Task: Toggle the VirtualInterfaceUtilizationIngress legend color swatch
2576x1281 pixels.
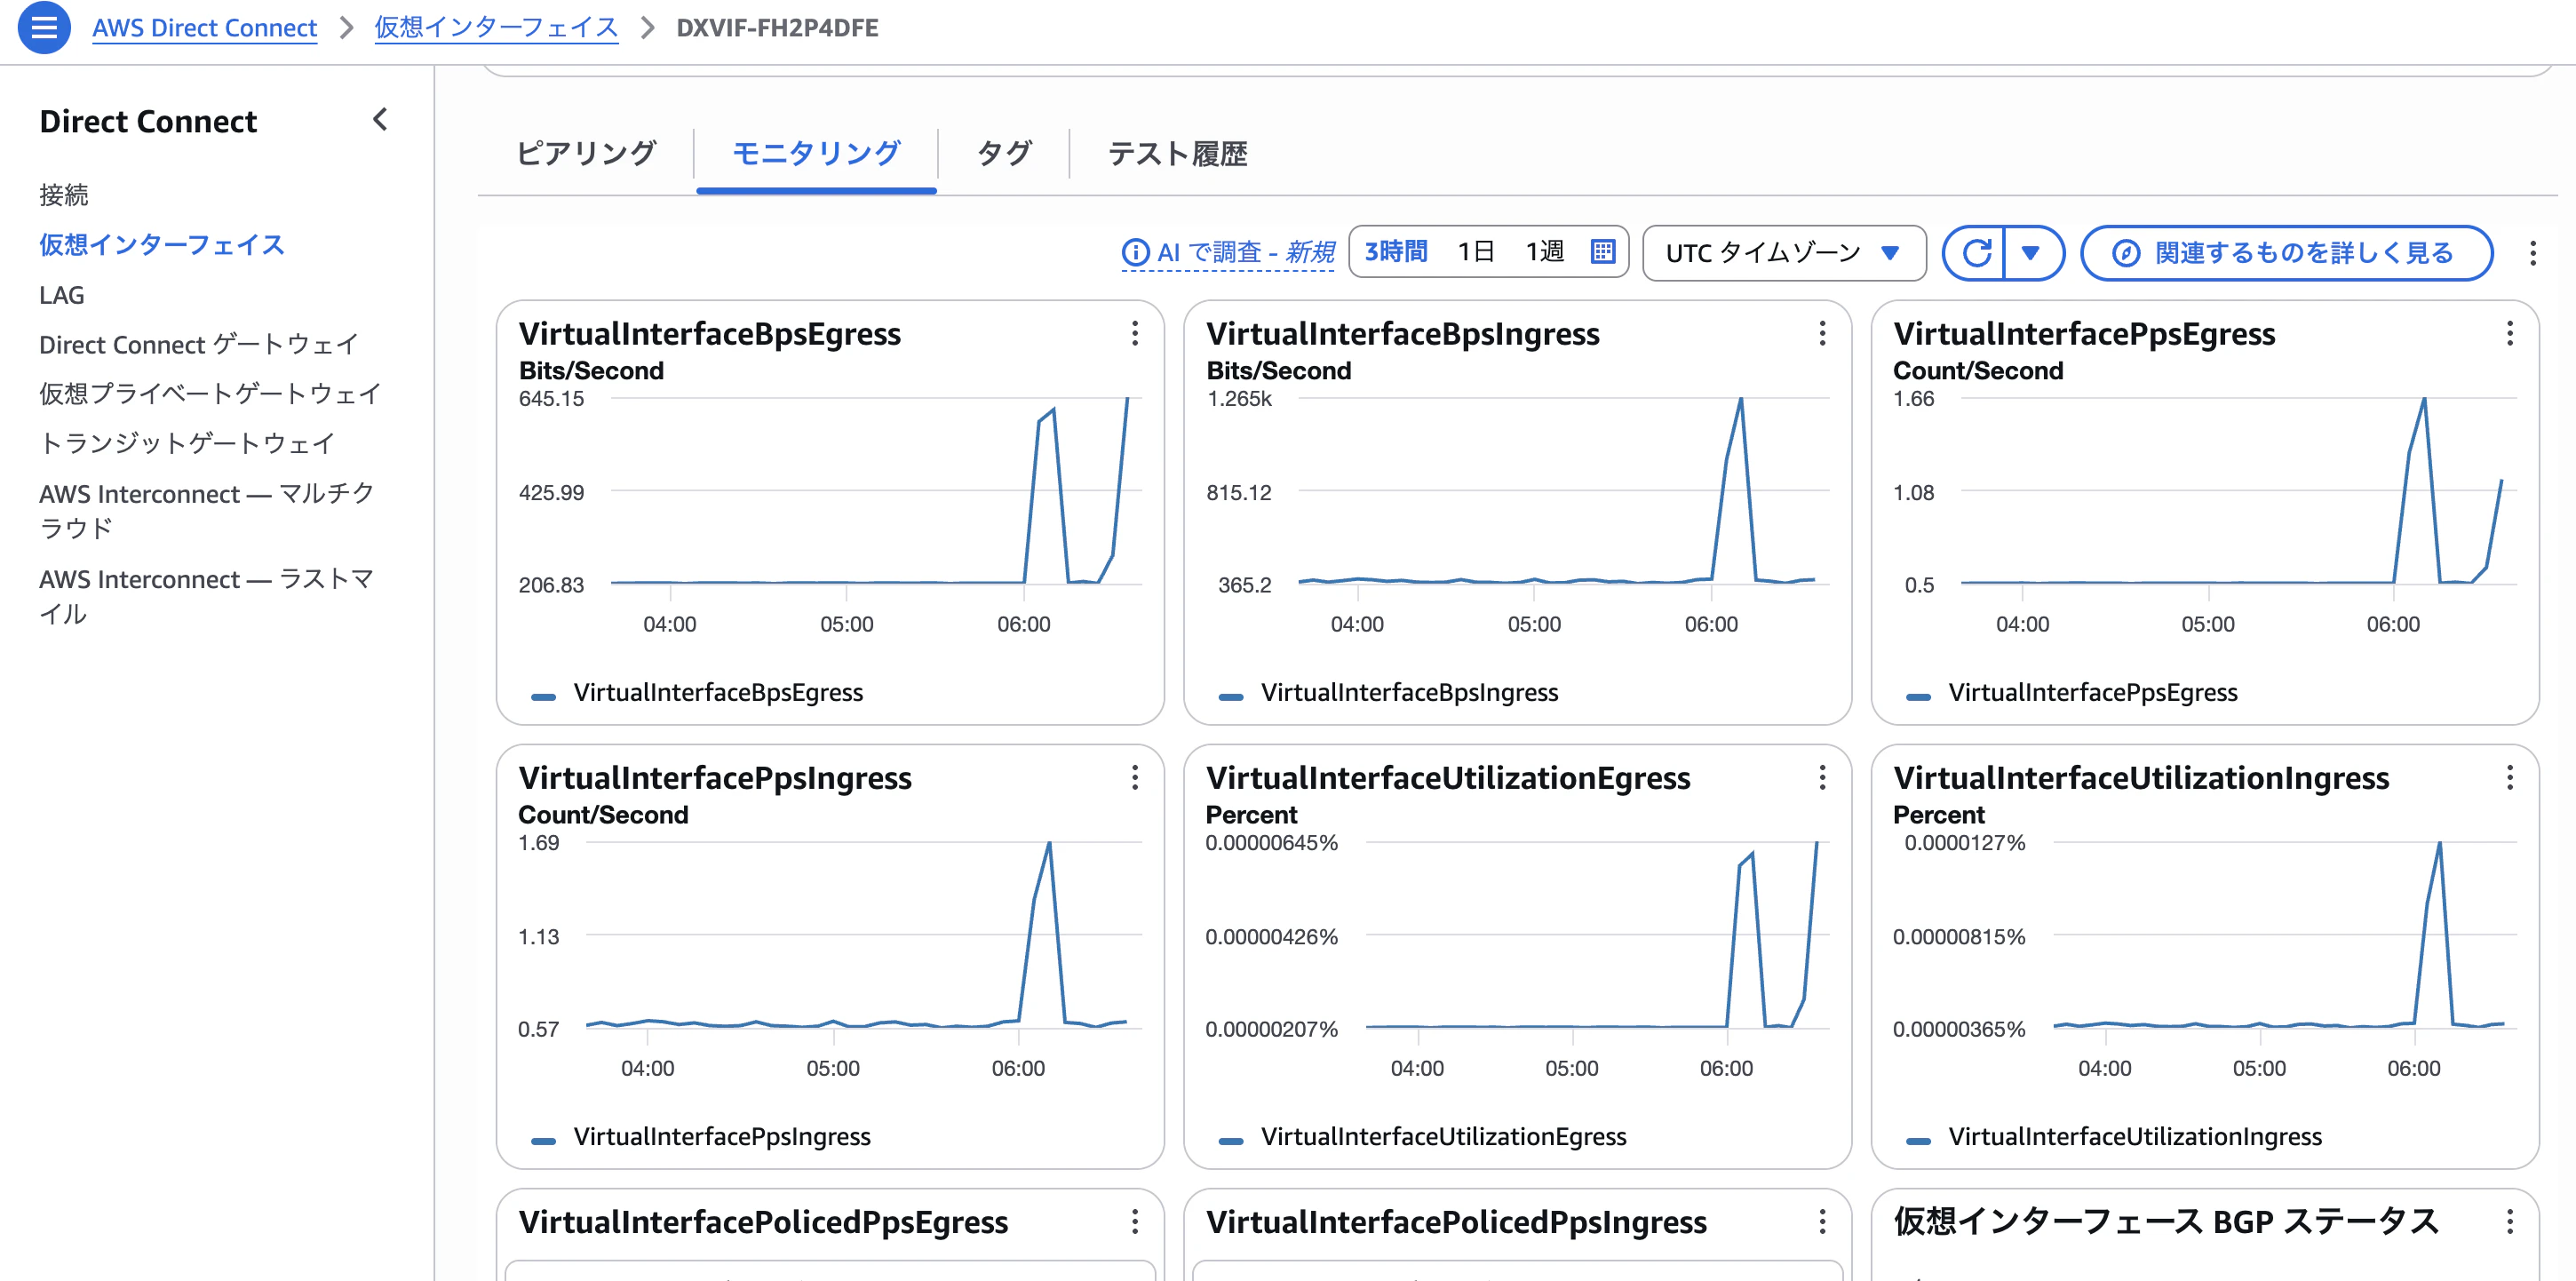Action: click(x=1918, y=1140)
